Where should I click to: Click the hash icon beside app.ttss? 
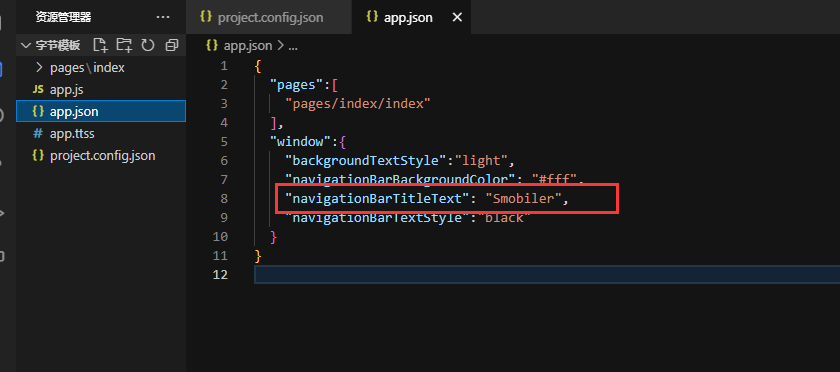pos(38,133)
